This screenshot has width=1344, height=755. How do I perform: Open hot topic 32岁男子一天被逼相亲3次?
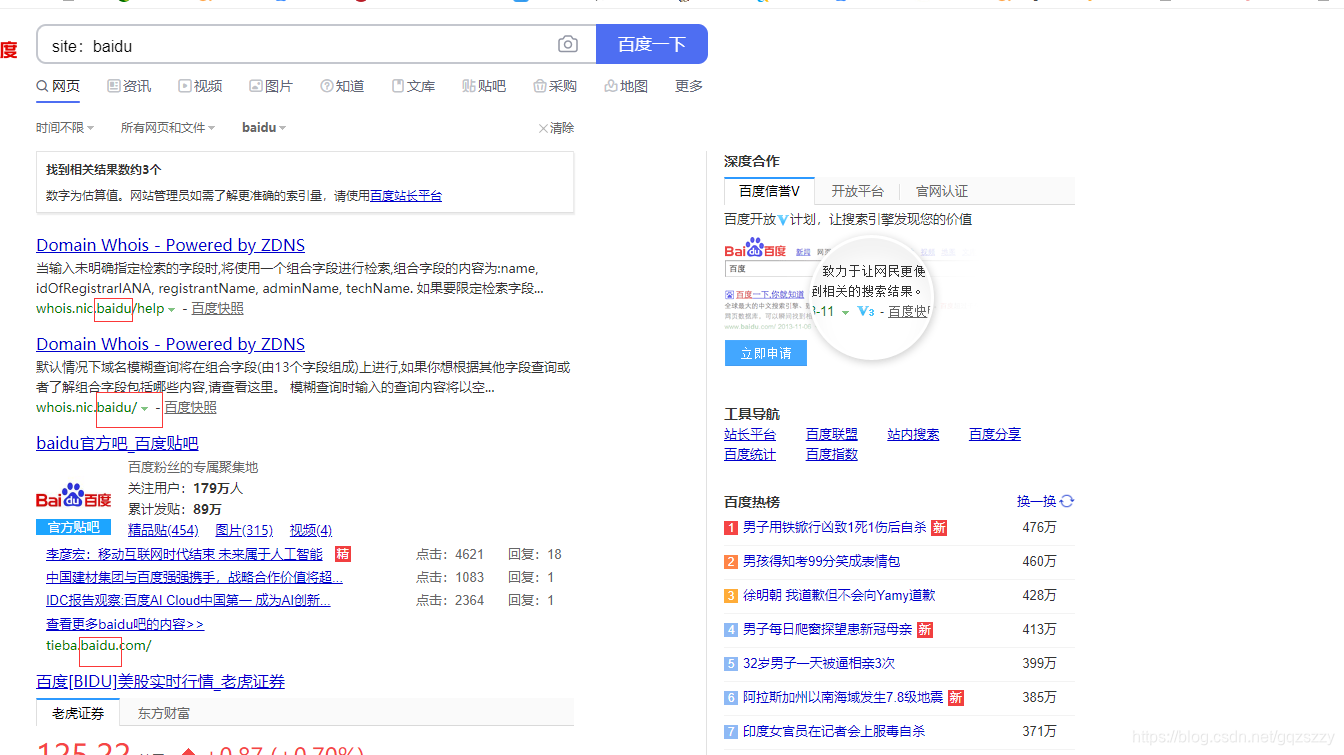click(x=819, y=663)
